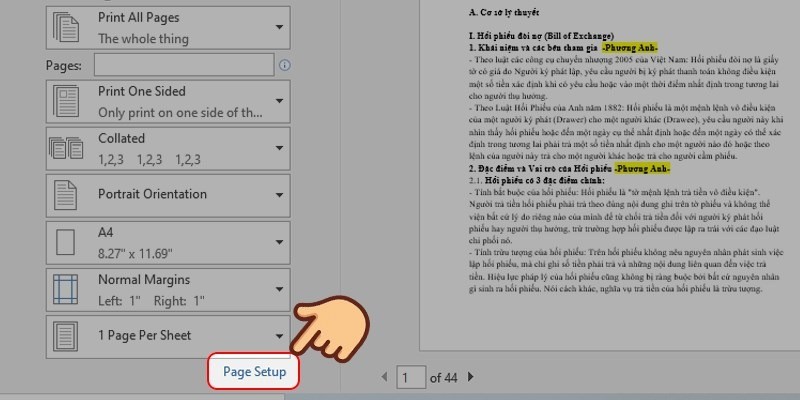
Task: Click the Print All Pages pages icon
Action: click(x=66, y=28)
